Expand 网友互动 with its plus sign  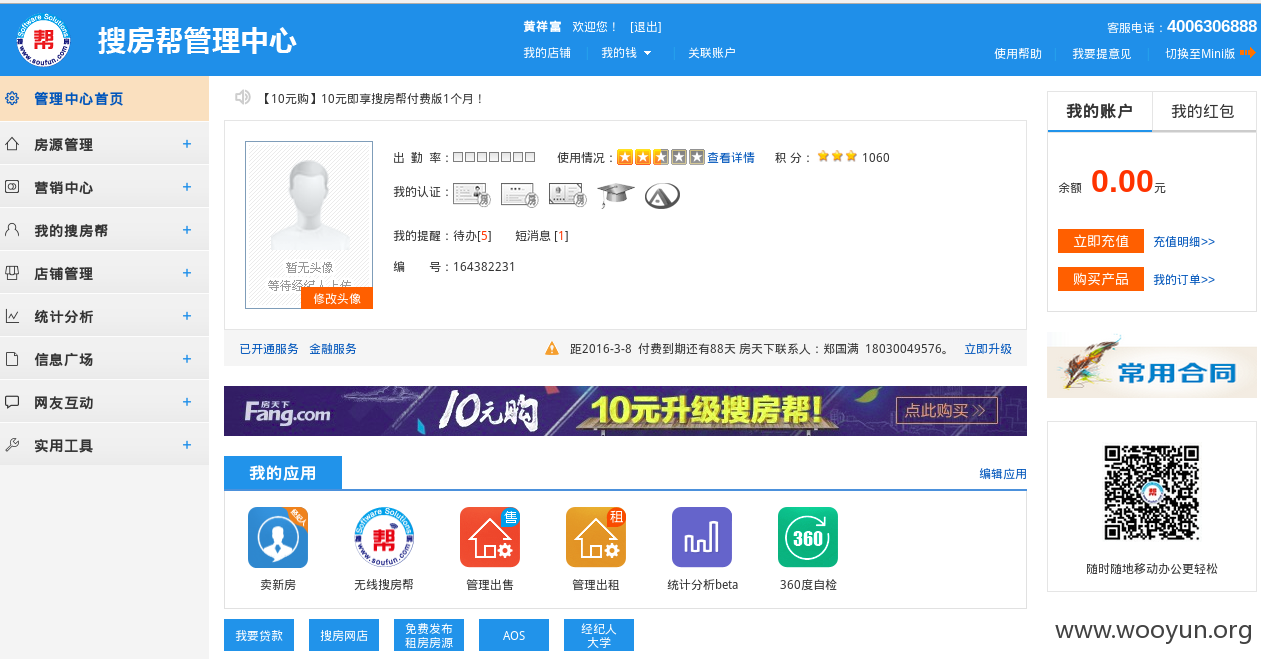(187, 402)
